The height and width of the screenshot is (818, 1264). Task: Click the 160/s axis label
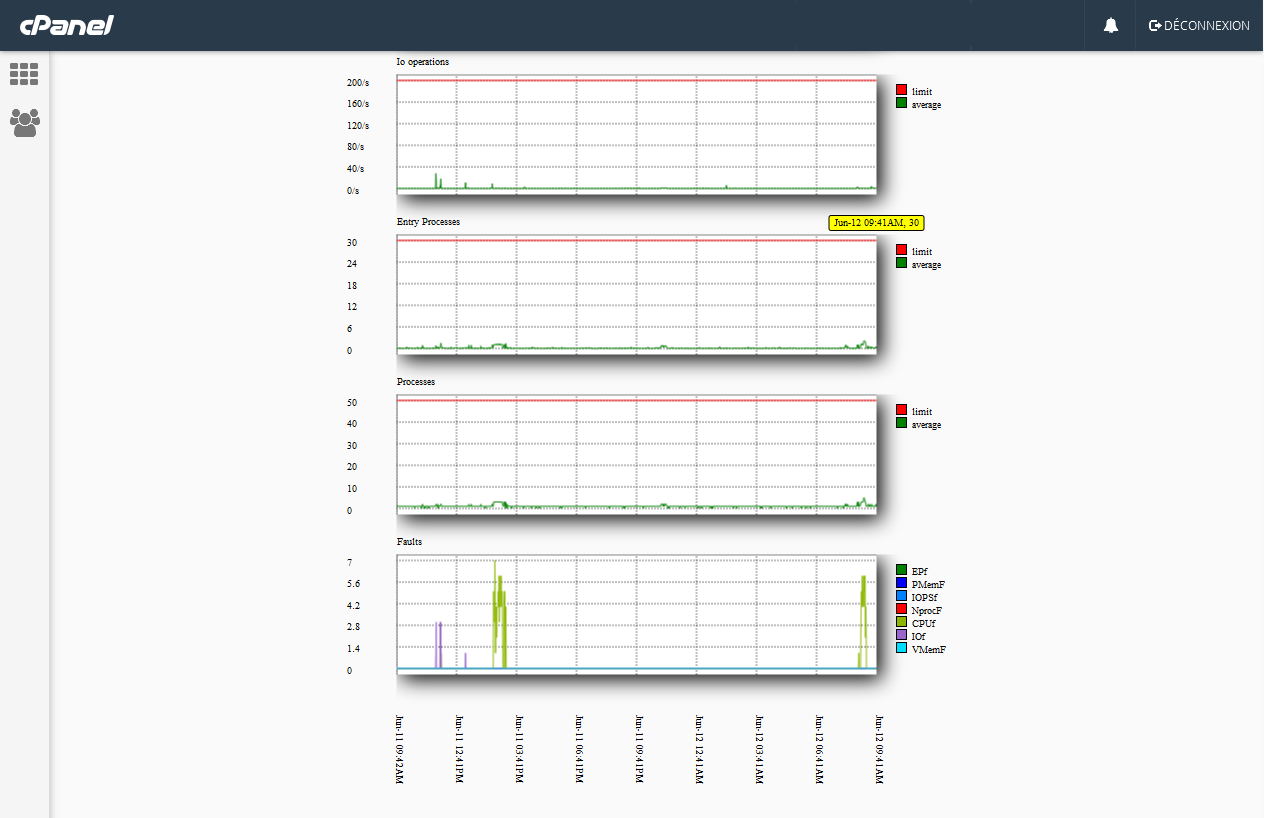point(358,104)
